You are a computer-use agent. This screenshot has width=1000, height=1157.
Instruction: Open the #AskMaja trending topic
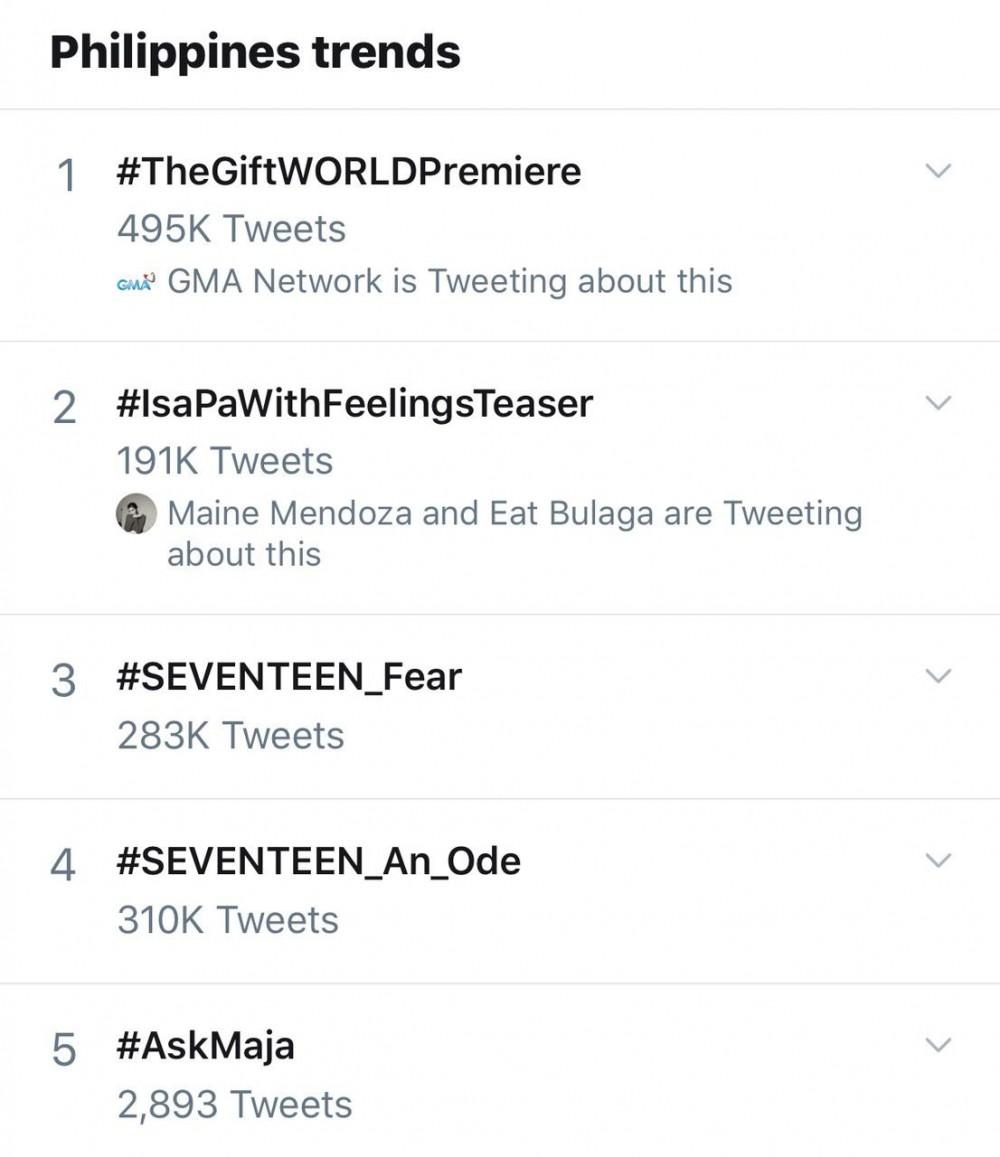(x=205, y=1046)
